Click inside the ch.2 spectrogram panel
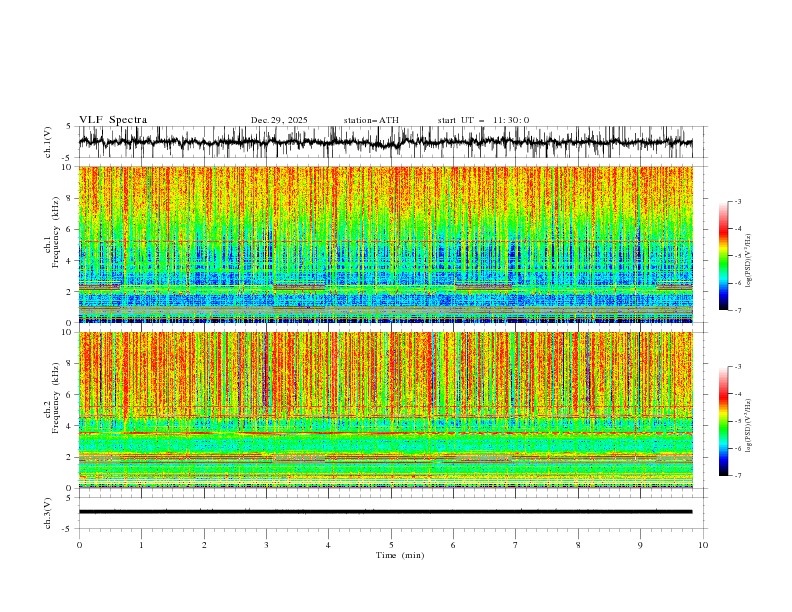Viewport: 792px width, 612px height. 385,410
